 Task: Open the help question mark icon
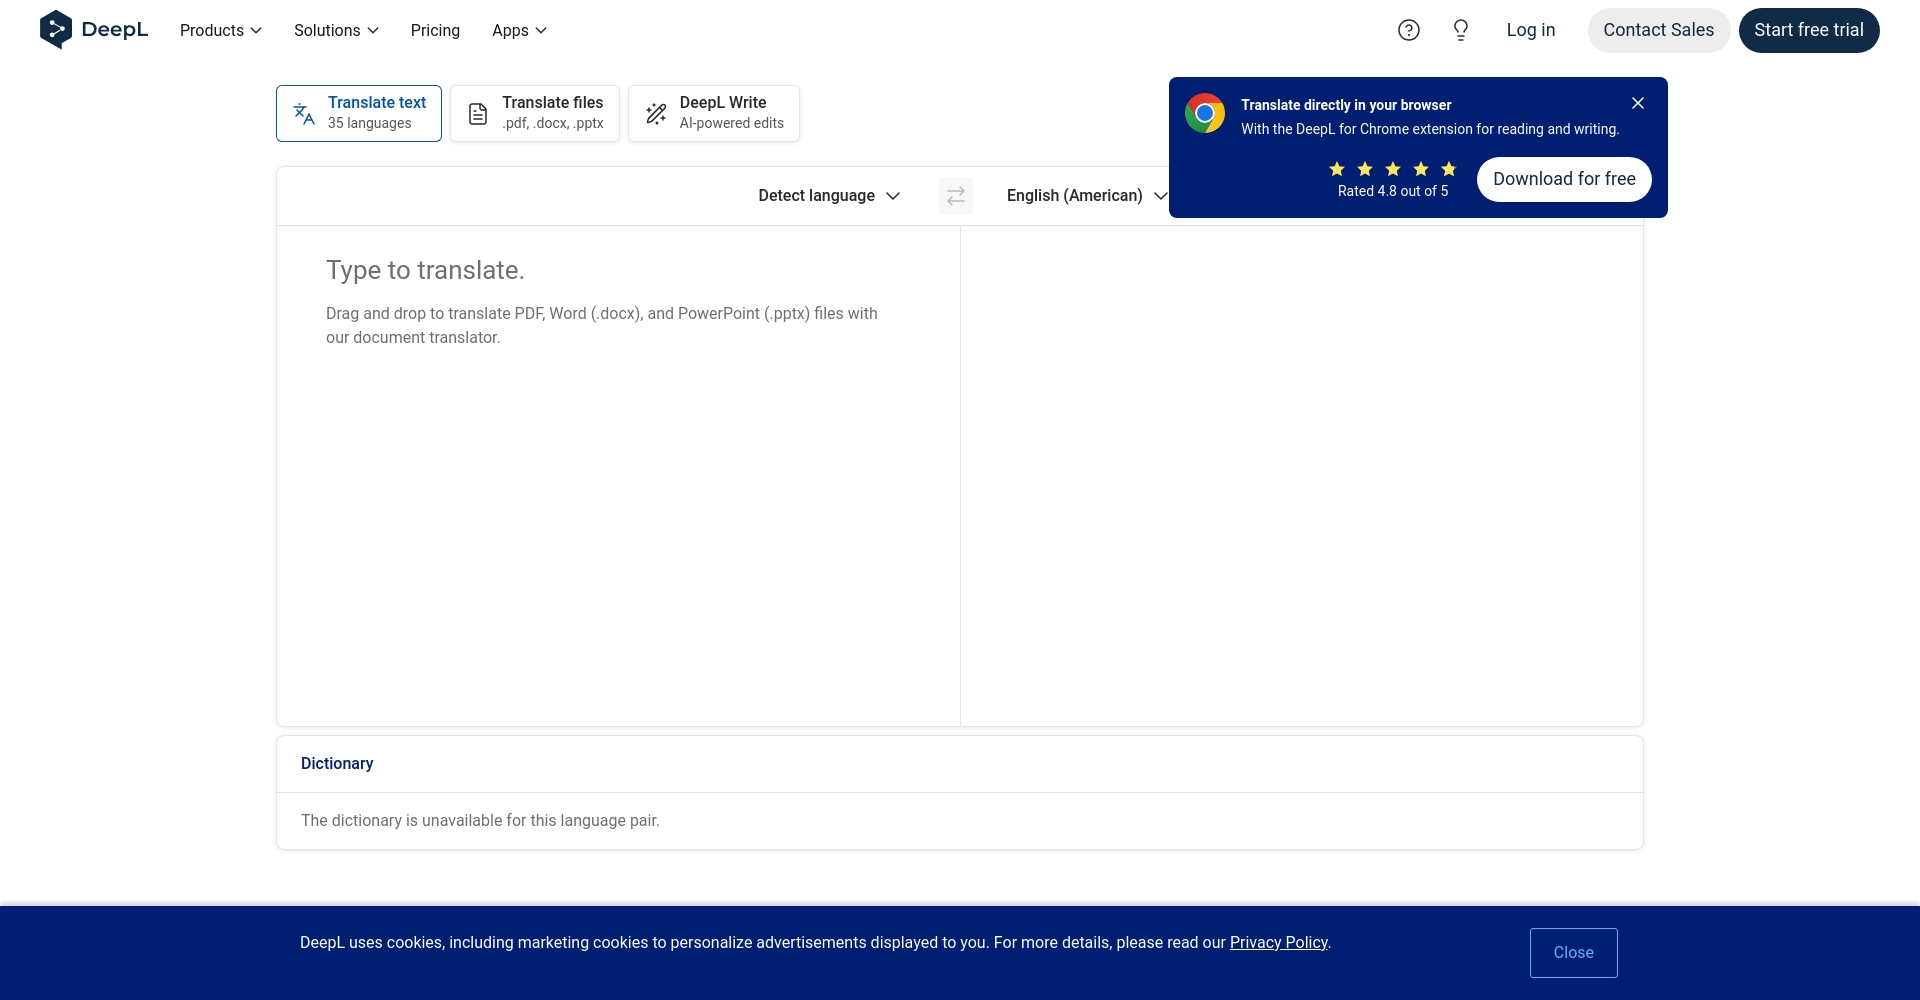(1409, 30)
